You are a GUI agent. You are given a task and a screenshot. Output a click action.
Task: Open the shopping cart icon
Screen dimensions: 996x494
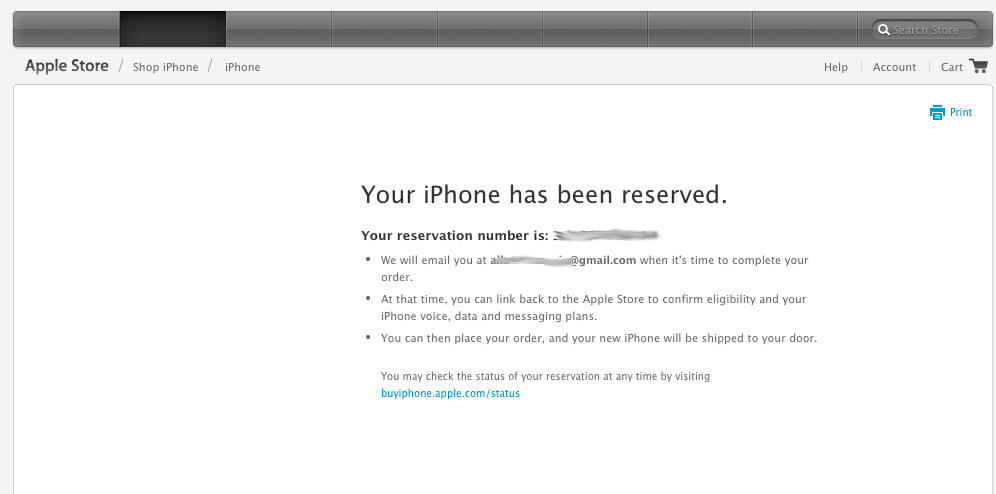click(978, 66)
